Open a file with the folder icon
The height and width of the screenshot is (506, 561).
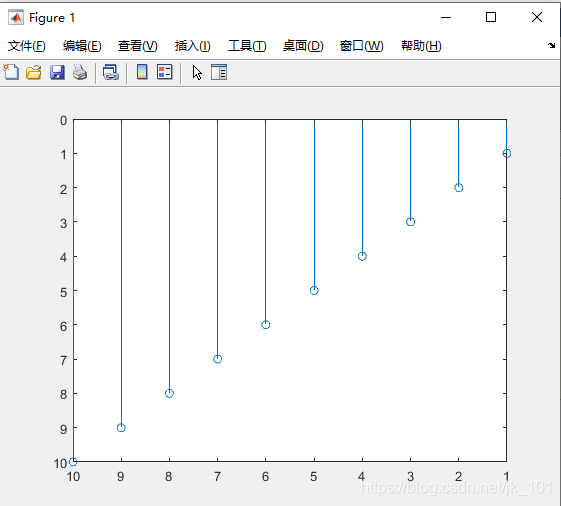pyautogui.click(x=34, y=72)
